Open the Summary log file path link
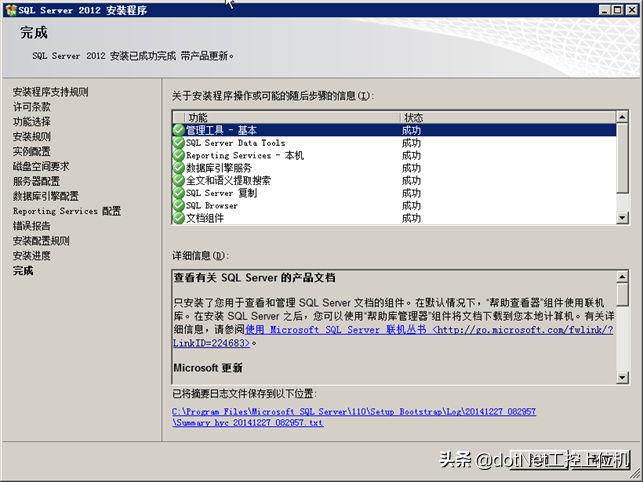Screen dimensions: 643x482 354,417
